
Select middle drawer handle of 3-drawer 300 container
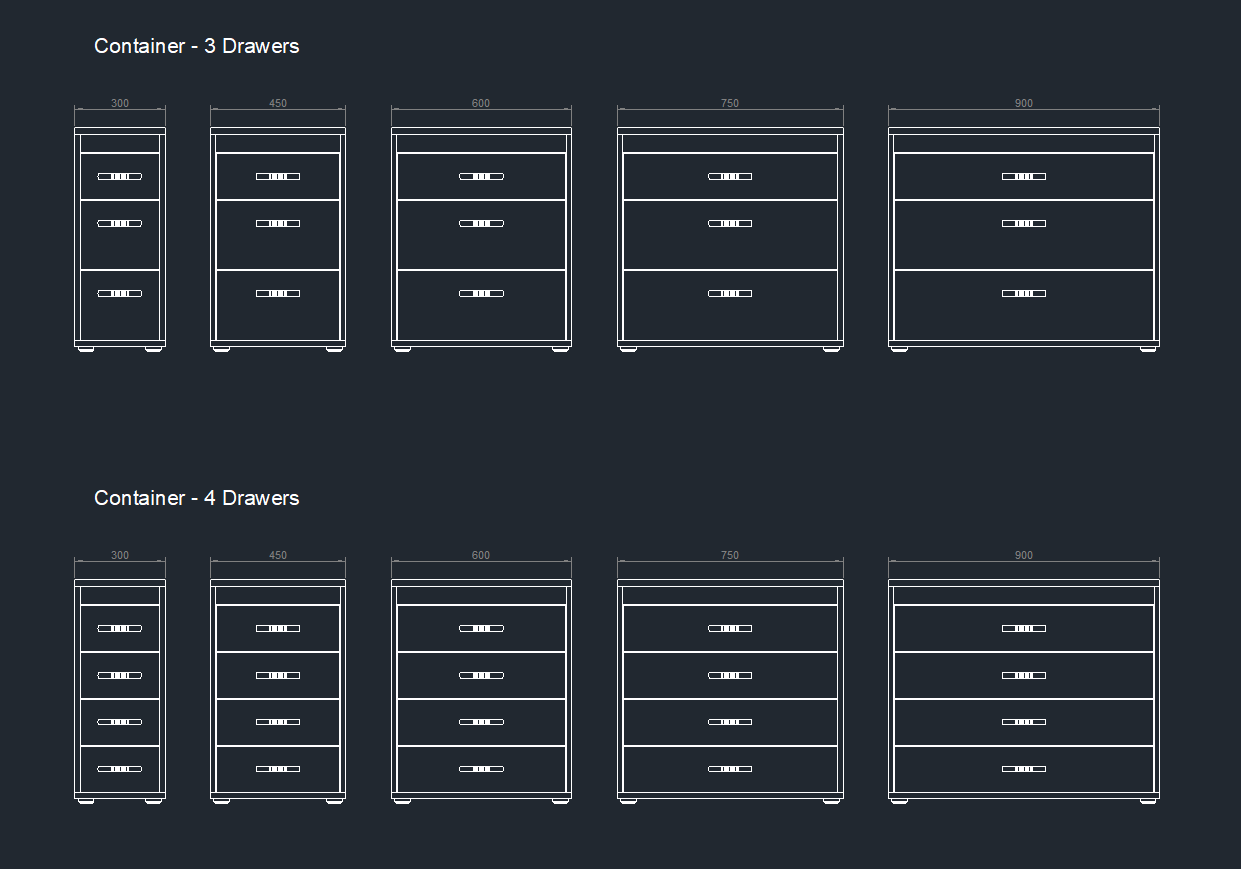tap(120, 224)
